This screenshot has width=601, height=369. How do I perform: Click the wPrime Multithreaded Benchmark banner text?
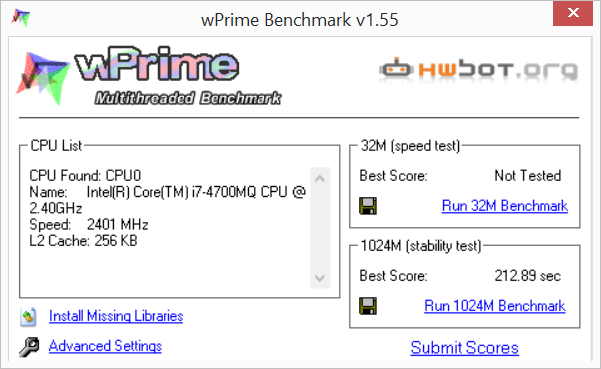[x=177, y=76]
